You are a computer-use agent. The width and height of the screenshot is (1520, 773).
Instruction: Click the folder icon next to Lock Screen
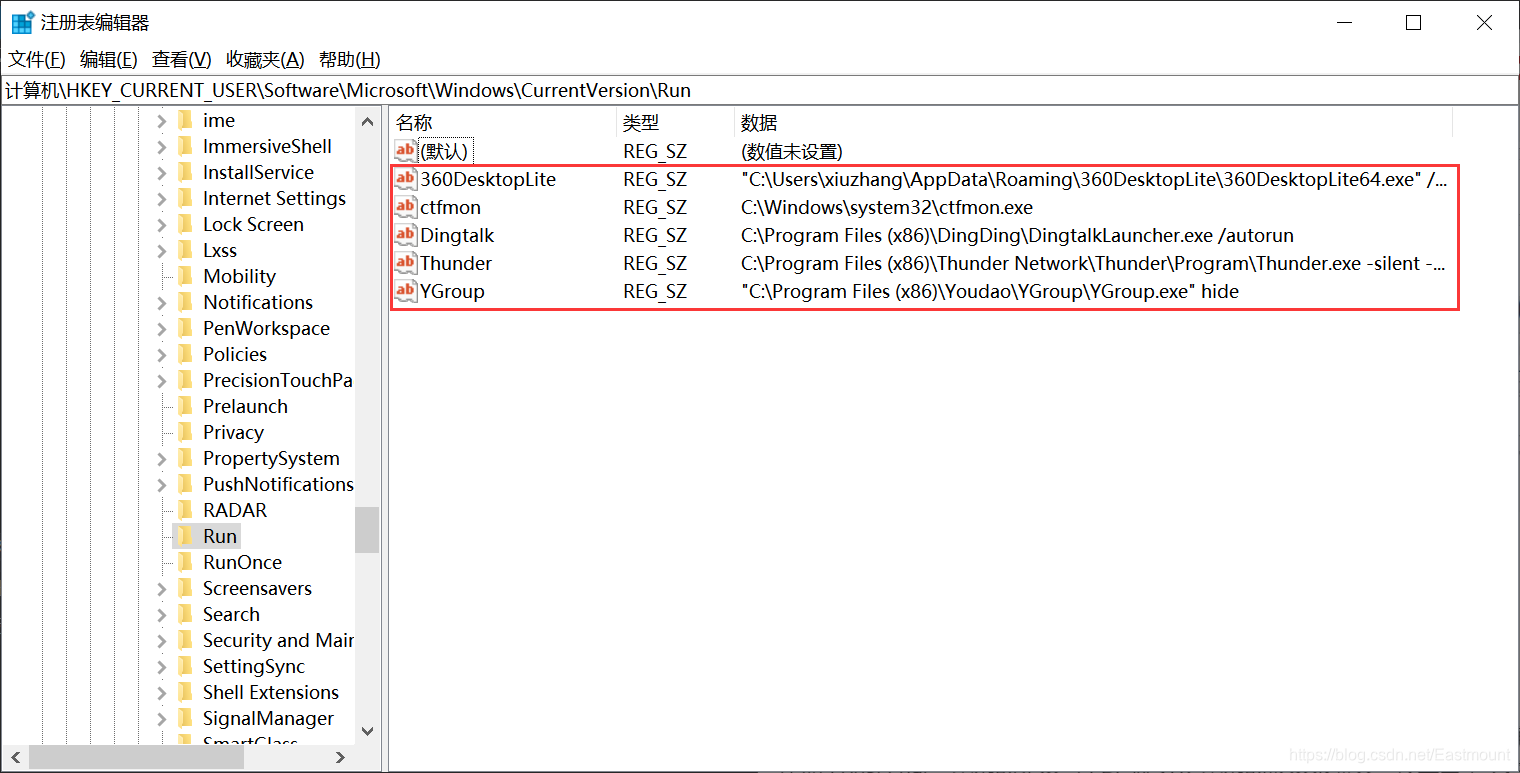[x=185, y=225]
